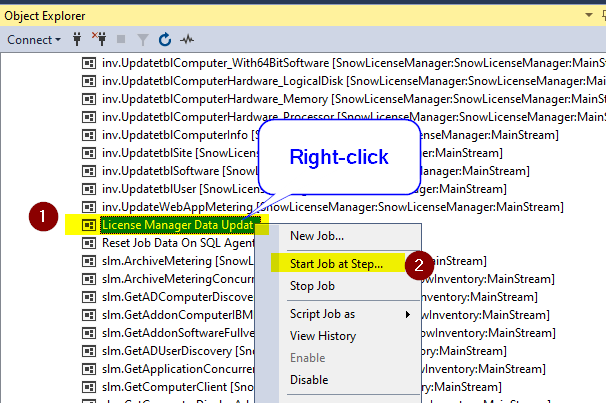Open the Connect dropdown in Object Explorer
Viewport: 606px width, 403px height.
pos(34,40)
